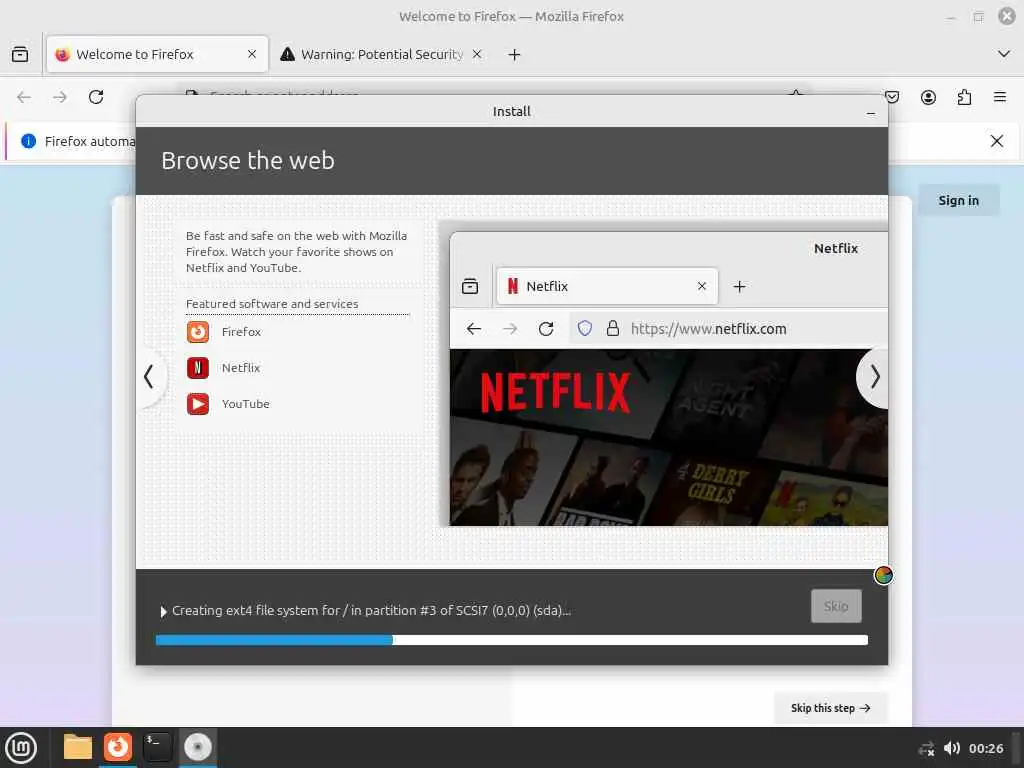
Task: Click the Firefox reload page button
Action: click(x=96, y=97)
